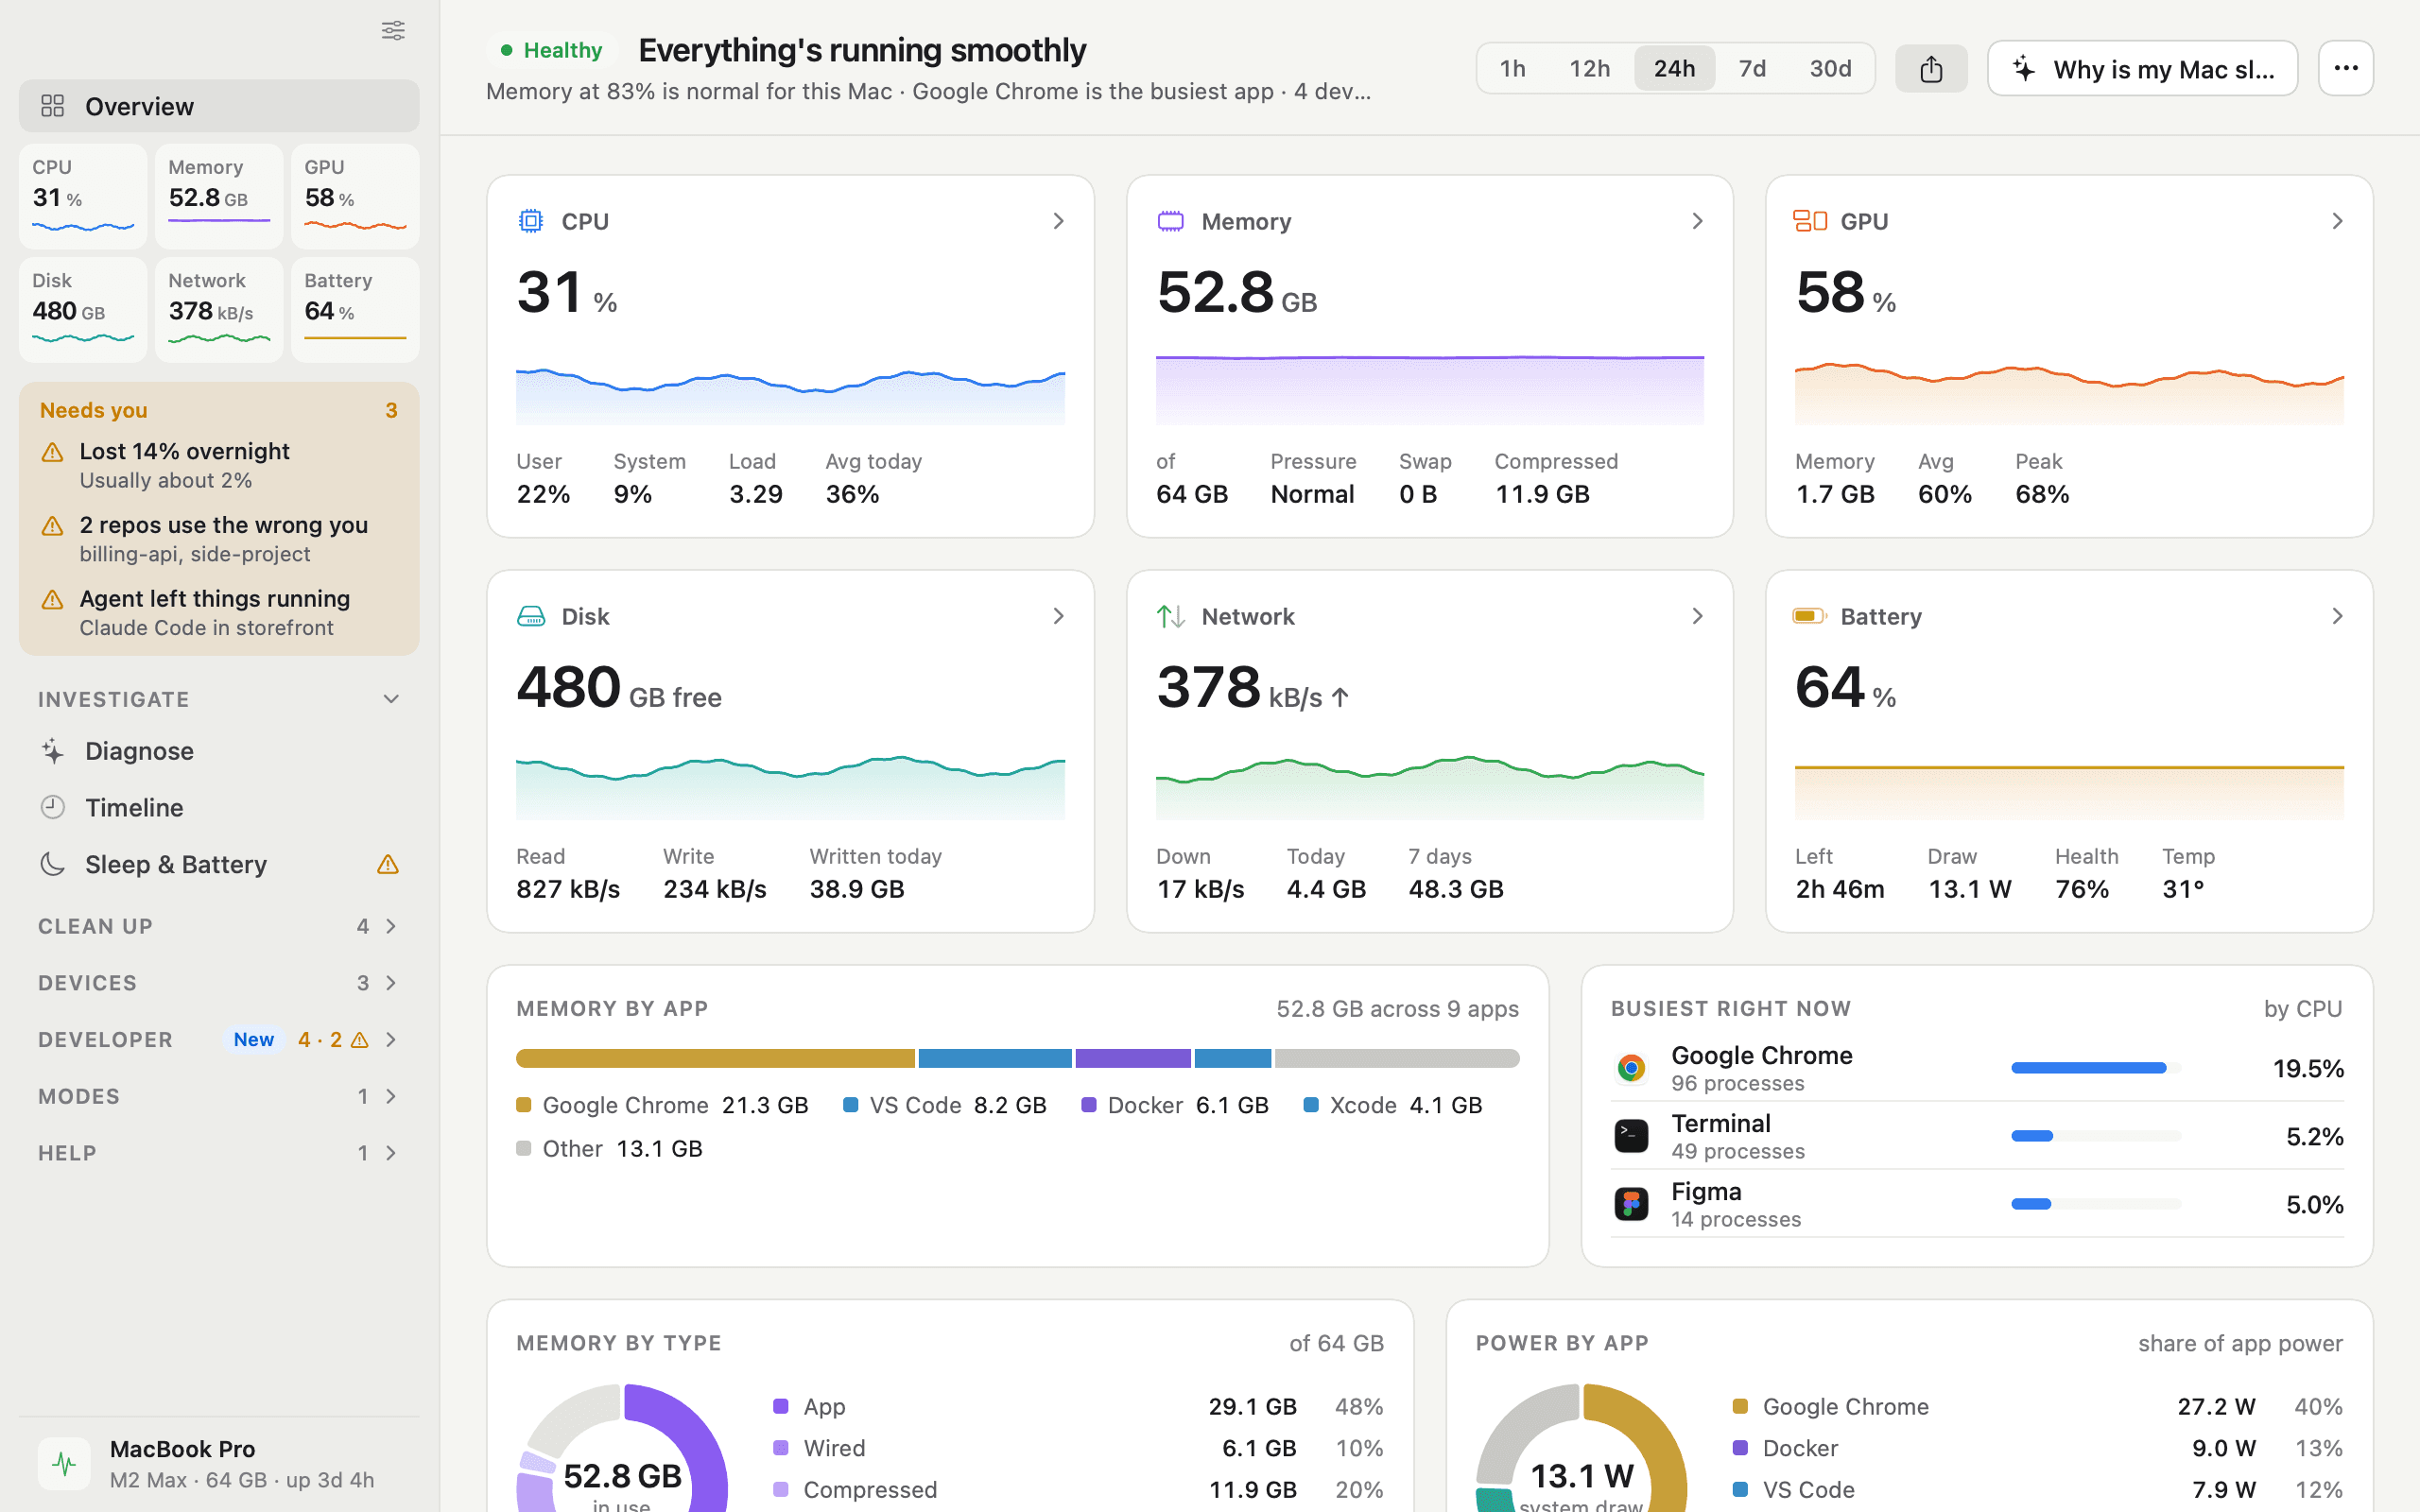Open GPU details via the card chevron
The width and height of the screenshot is (2420, 1512).
click(x=2337, y=221)
